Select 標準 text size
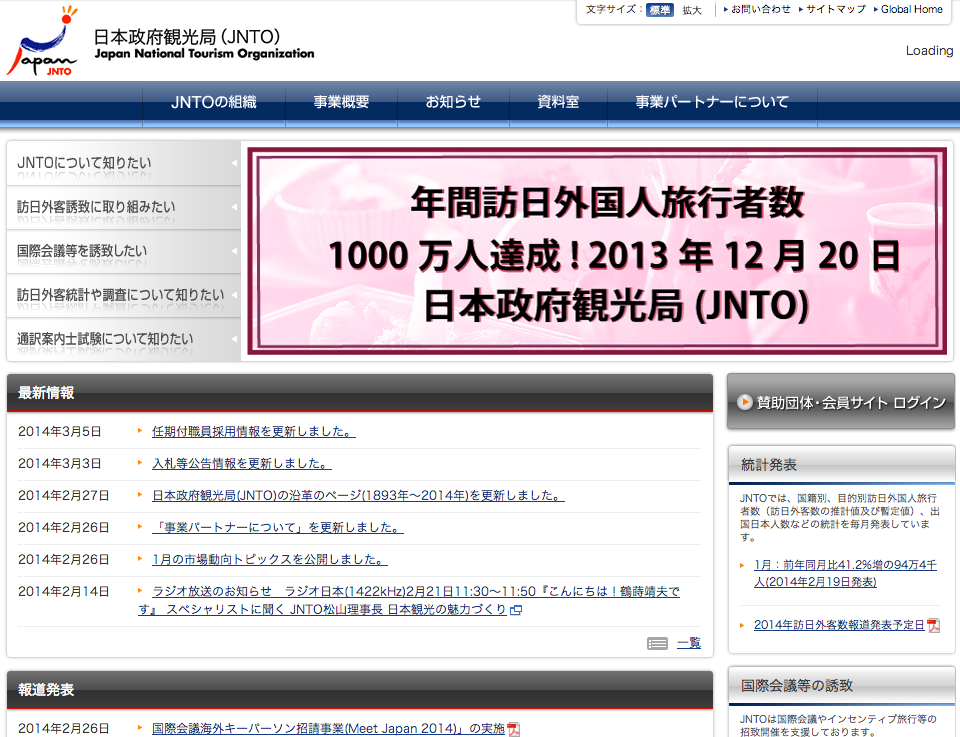 pyautogui.click(x=659, y=10)
